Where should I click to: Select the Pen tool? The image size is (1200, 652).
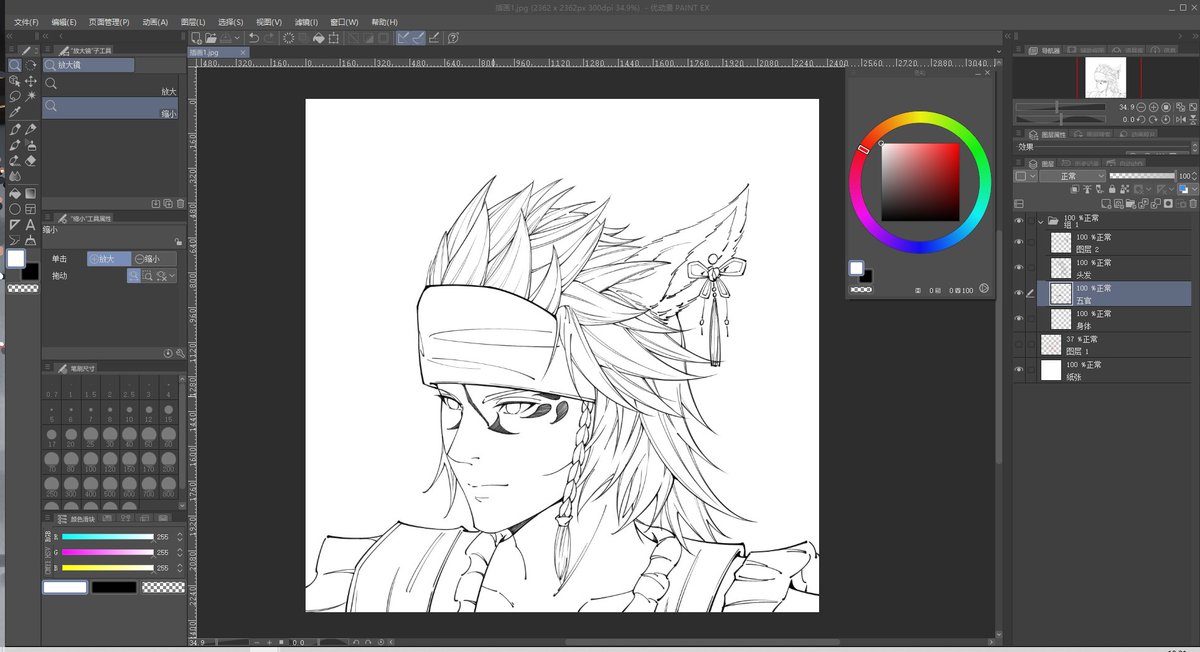click(x=15, y=129)
